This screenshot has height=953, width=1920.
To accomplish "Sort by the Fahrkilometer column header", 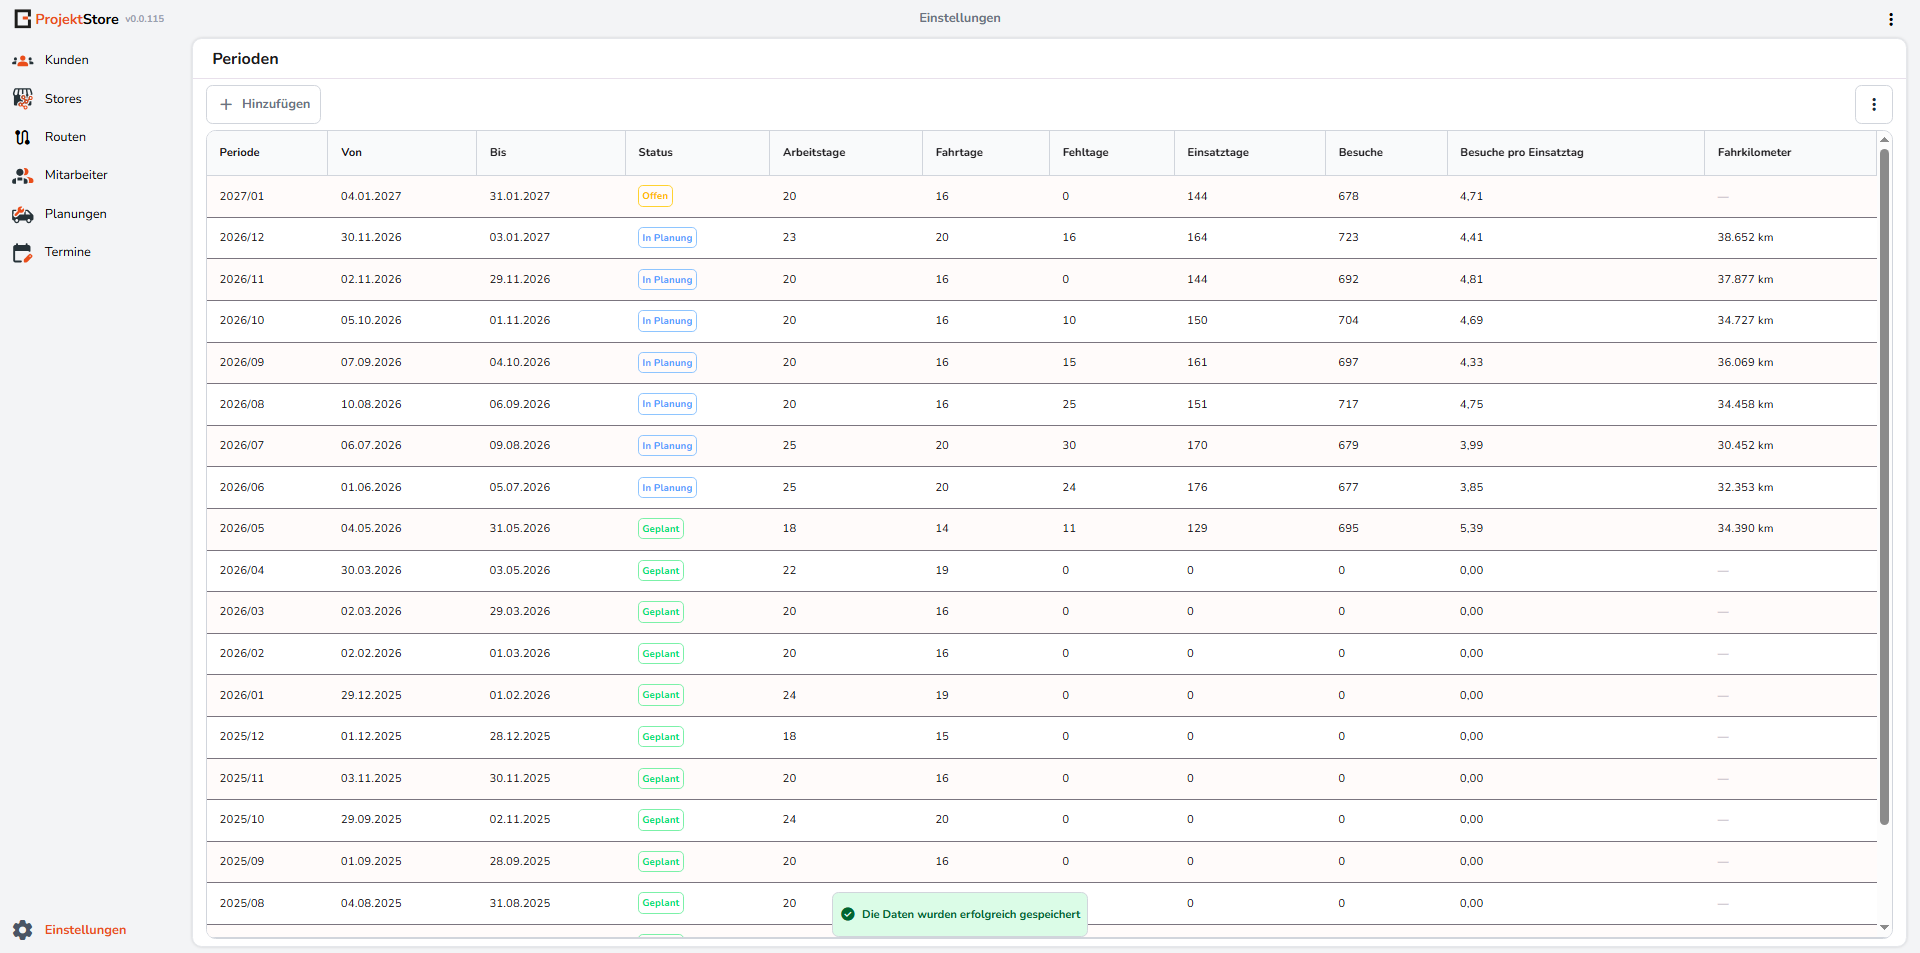I will (1754, 153).
